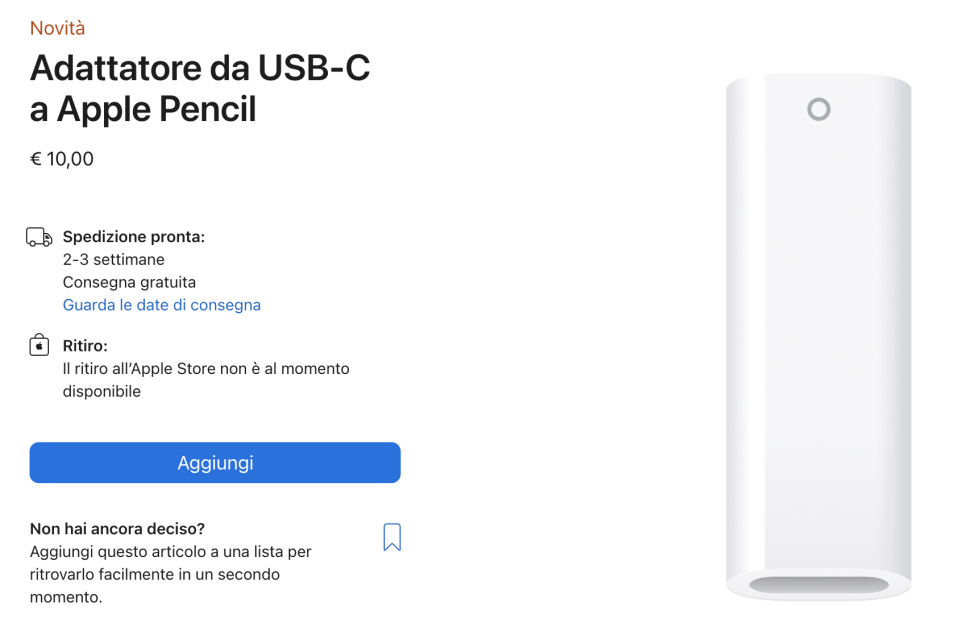
Task: Open Guarda le date di consegna
Action: click(x=161, y=304)
